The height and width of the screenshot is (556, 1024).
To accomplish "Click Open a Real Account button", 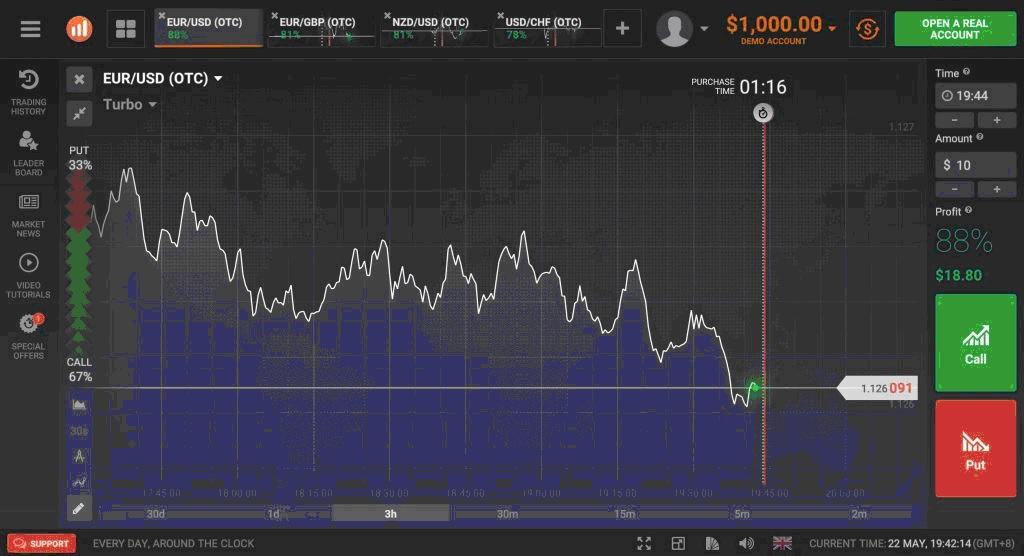I will click(x=955, y=29).
